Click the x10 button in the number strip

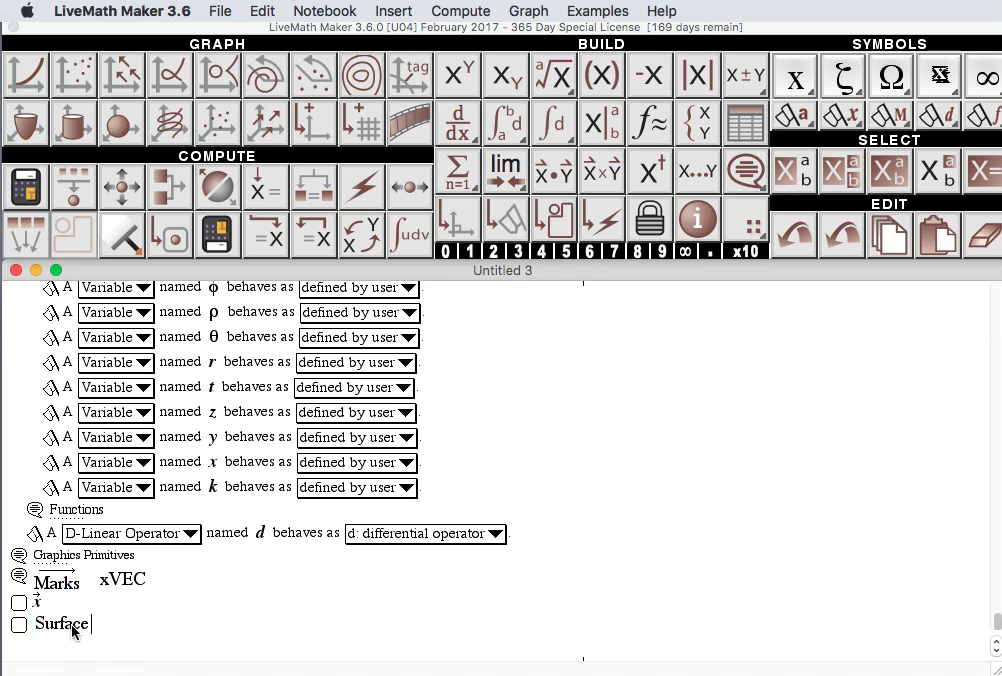pos(744,251)
